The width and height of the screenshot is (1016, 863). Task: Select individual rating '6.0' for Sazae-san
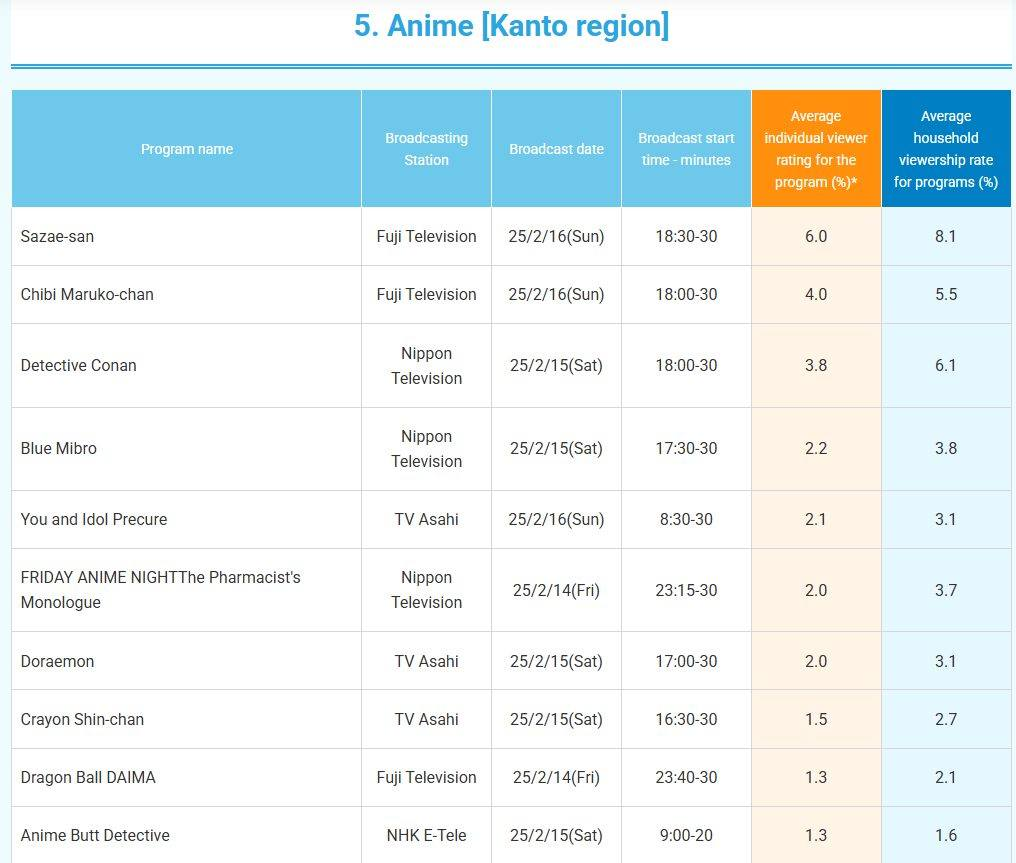[816, 236]
